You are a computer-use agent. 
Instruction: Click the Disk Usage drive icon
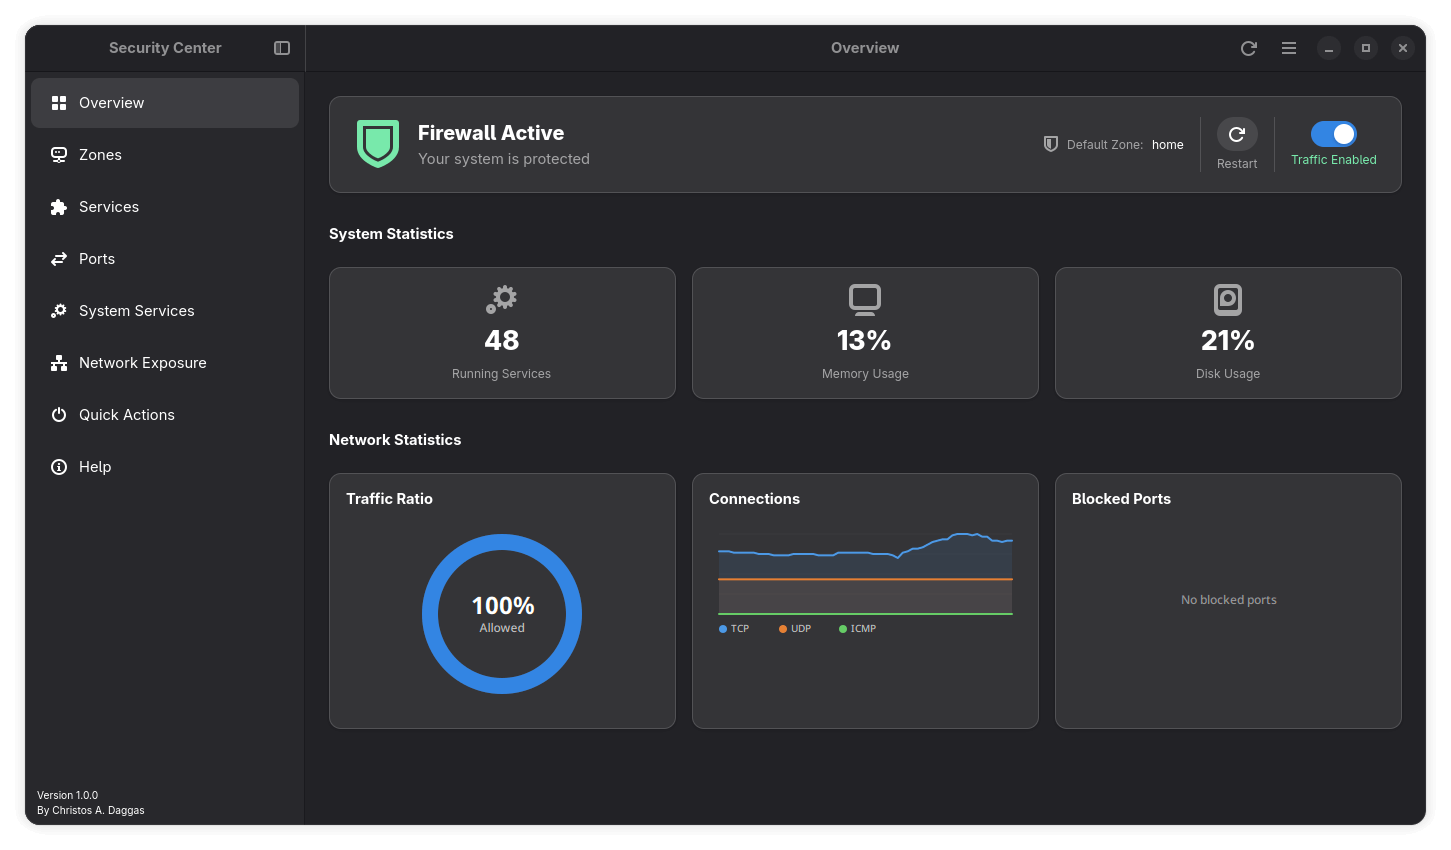pos(1228,299)
